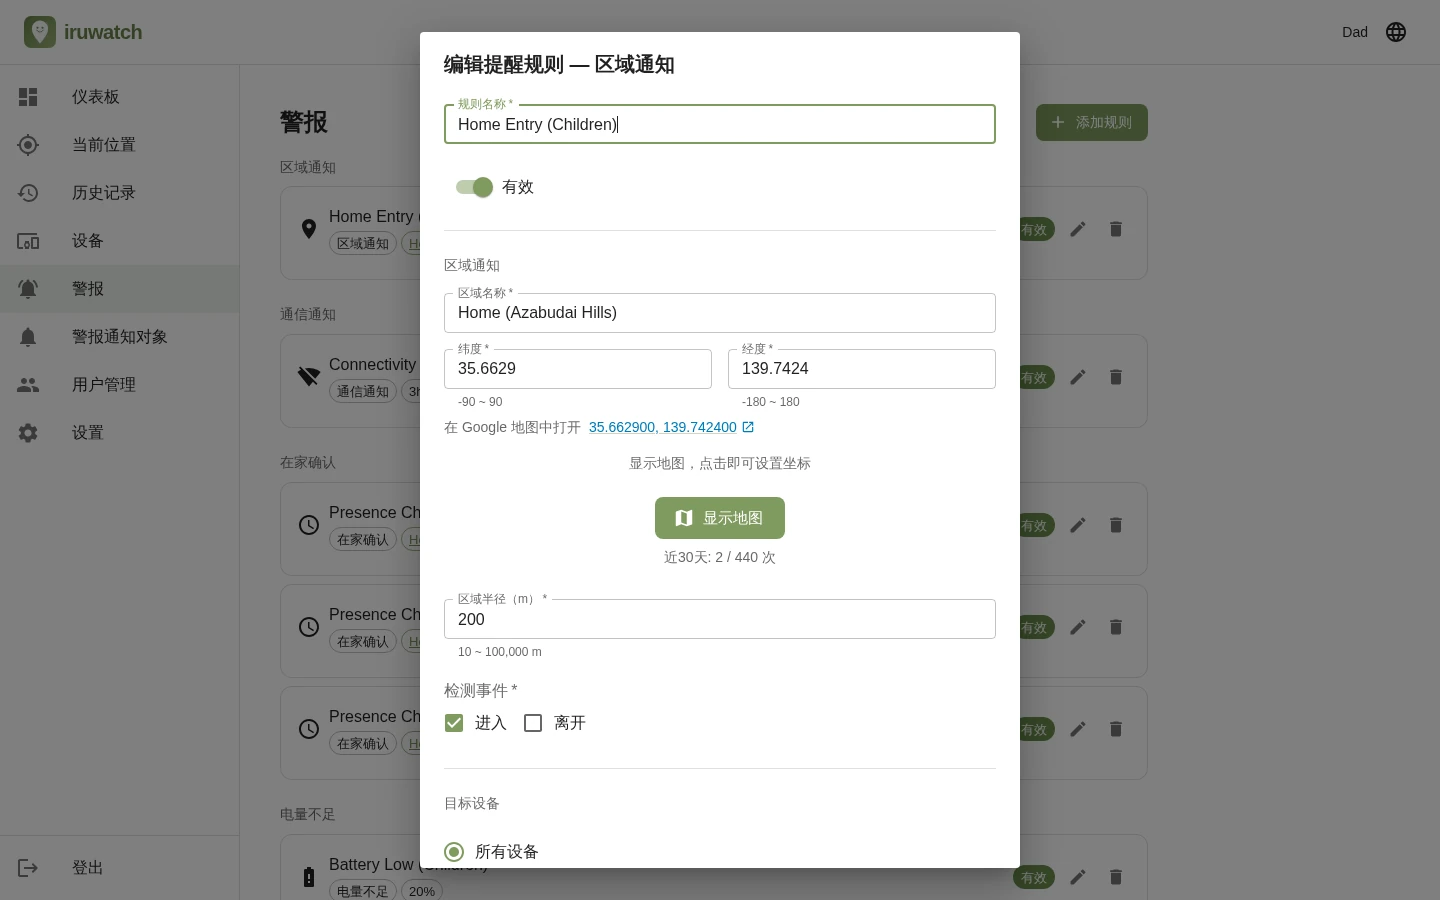The height and width of the screenshot is (900, 1440).
Task: Click the 区域半径 radius field
Action: point(720,619)
